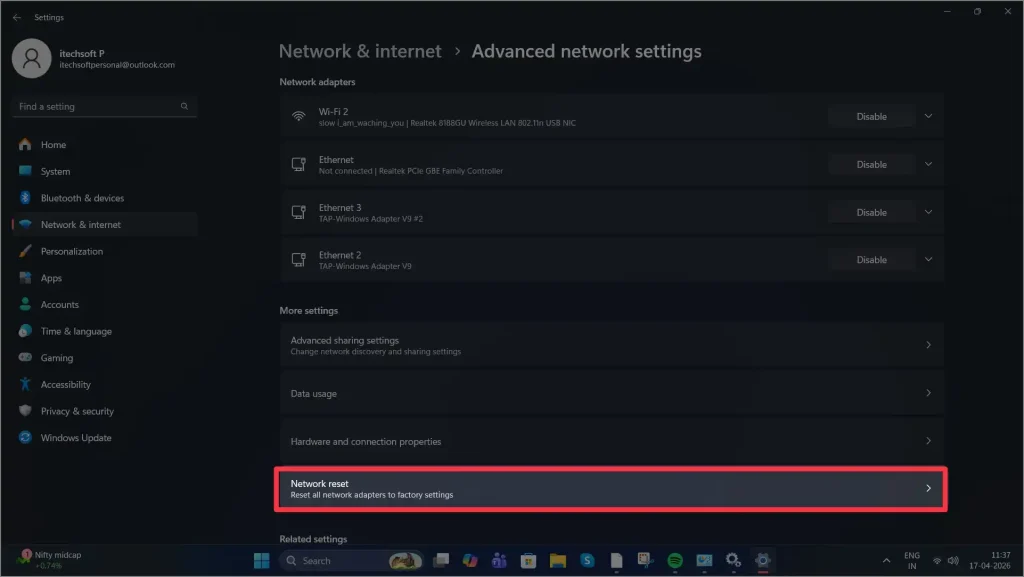
Task: Click the Apps icon in sidebar
Action: [x=25, y=278]
